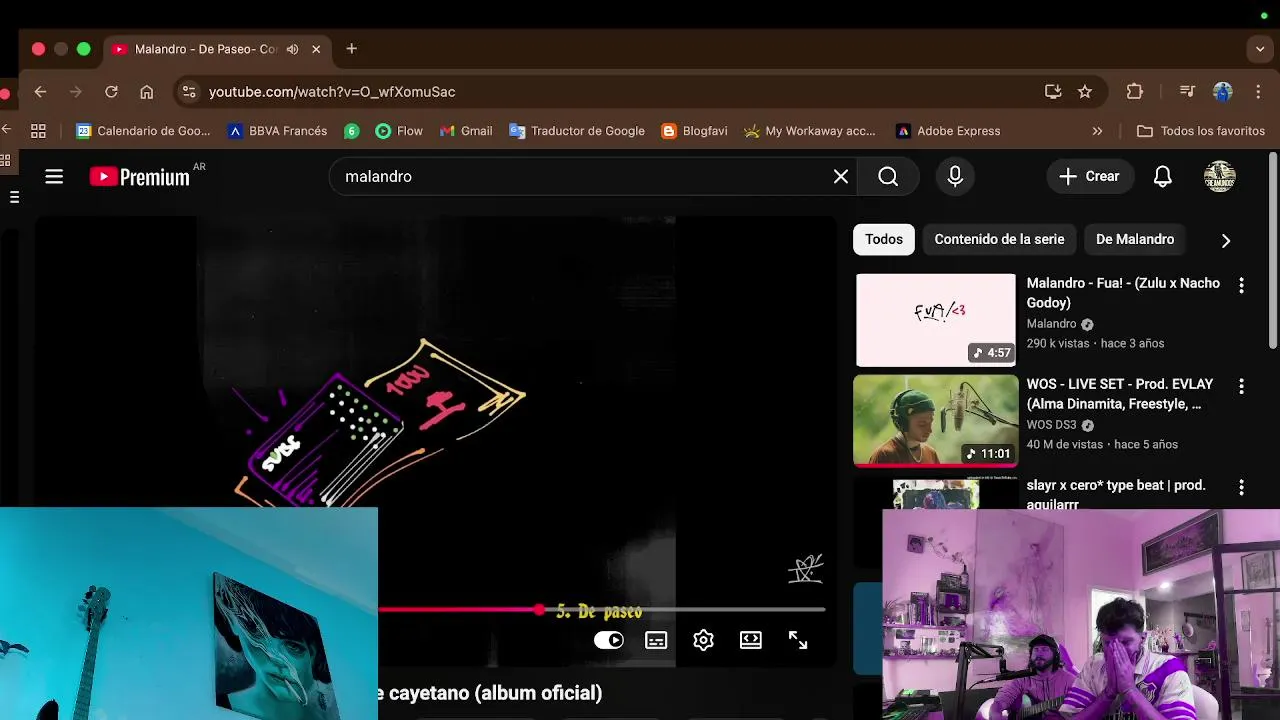Open the Crear upload menu
Viewport: 1280px width, 720px height.
(x=1090, y=177)
